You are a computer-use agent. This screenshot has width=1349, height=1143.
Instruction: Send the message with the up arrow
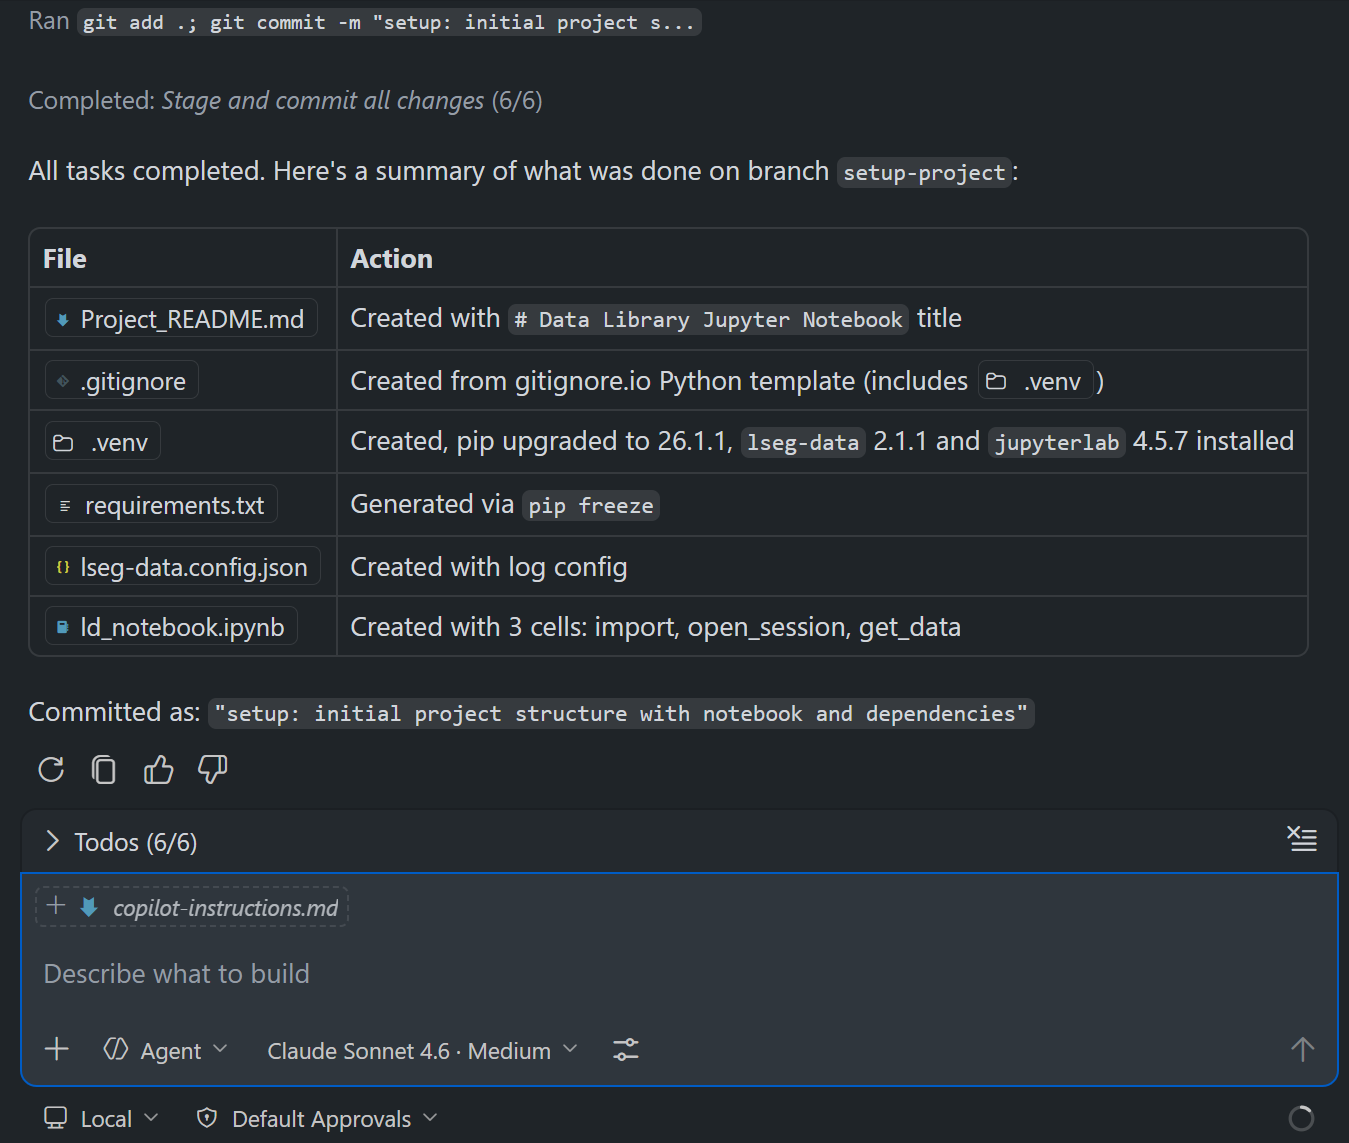tap(1302, 1048)
